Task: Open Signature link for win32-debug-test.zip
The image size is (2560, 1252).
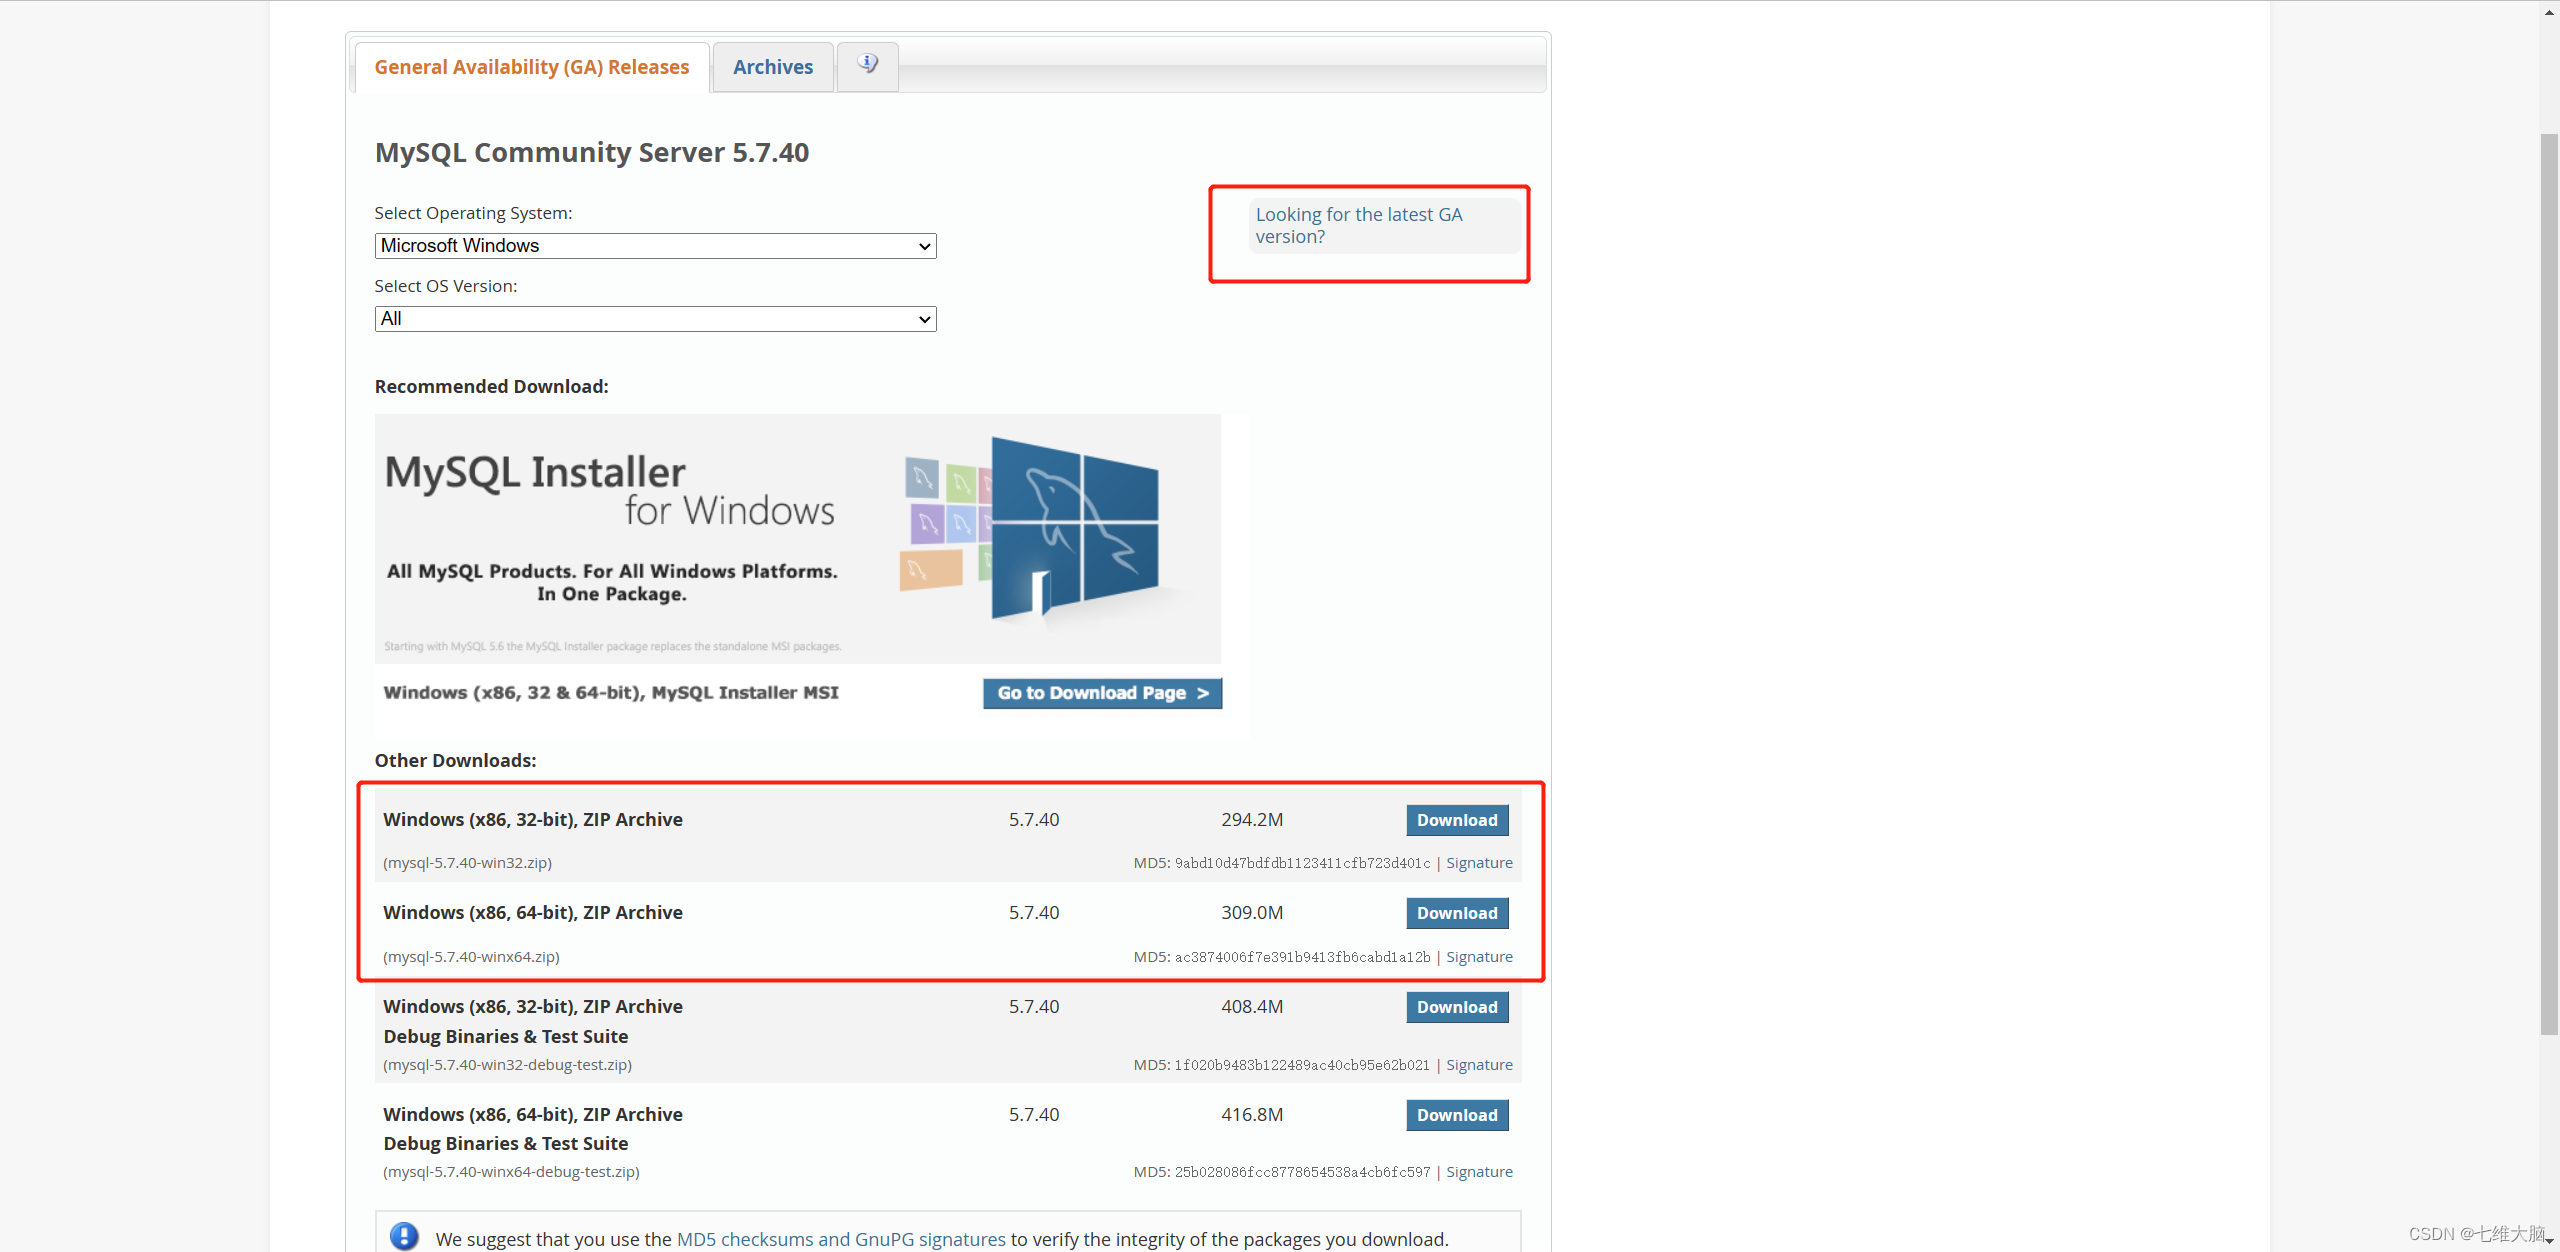Action: pos(1478,1065)
